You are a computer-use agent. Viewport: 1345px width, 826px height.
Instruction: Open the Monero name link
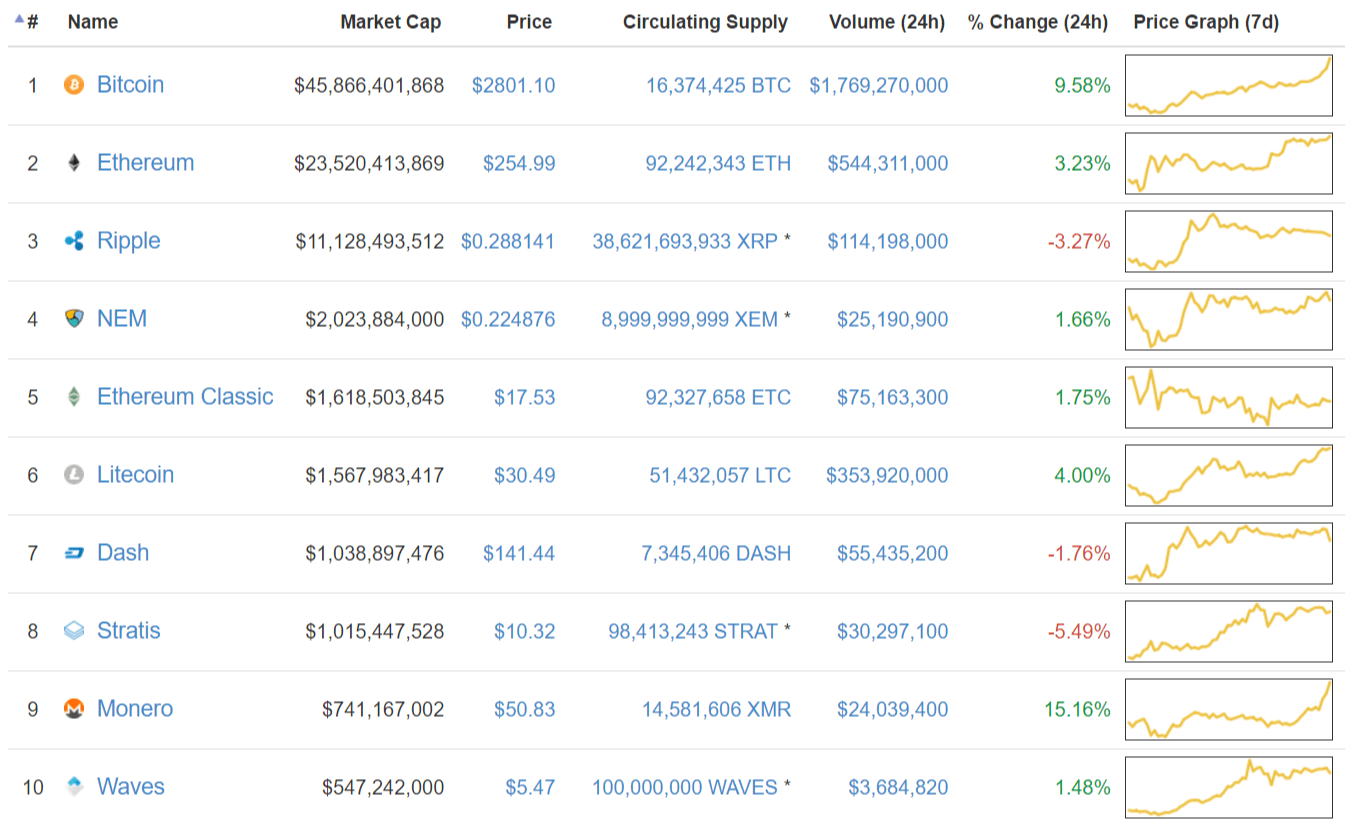click(x=135, y=709)
